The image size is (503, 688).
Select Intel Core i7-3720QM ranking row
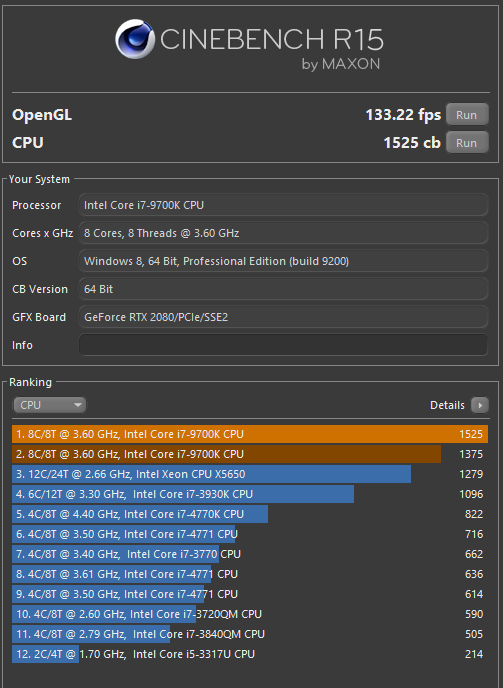point(250,614)
